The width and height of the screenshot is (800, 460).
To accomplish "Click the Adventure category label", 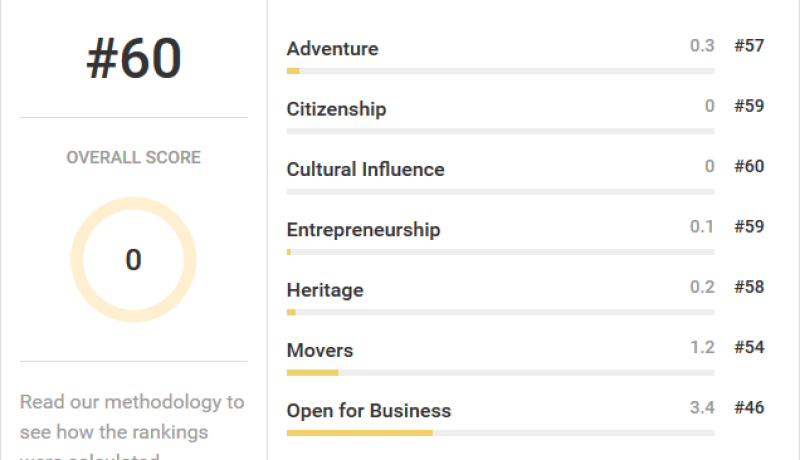I will click(x=332, y=49).
